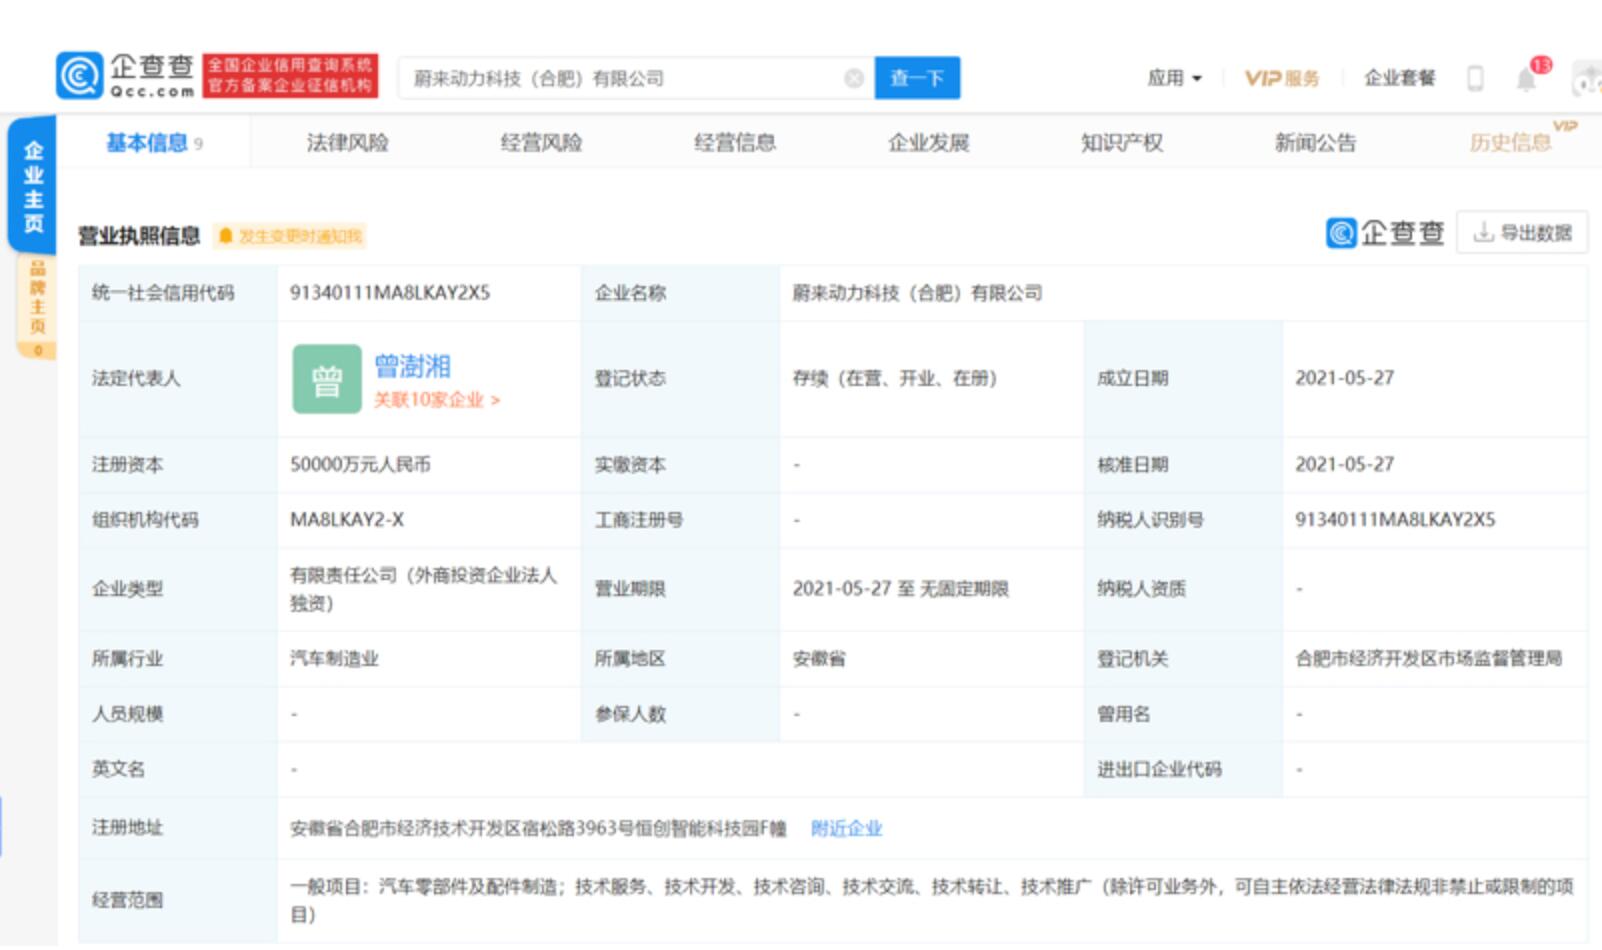Screen dimensions: 1602x950
Task: Switch to the 新闻公告 tab
Action: coord(1315,143)
